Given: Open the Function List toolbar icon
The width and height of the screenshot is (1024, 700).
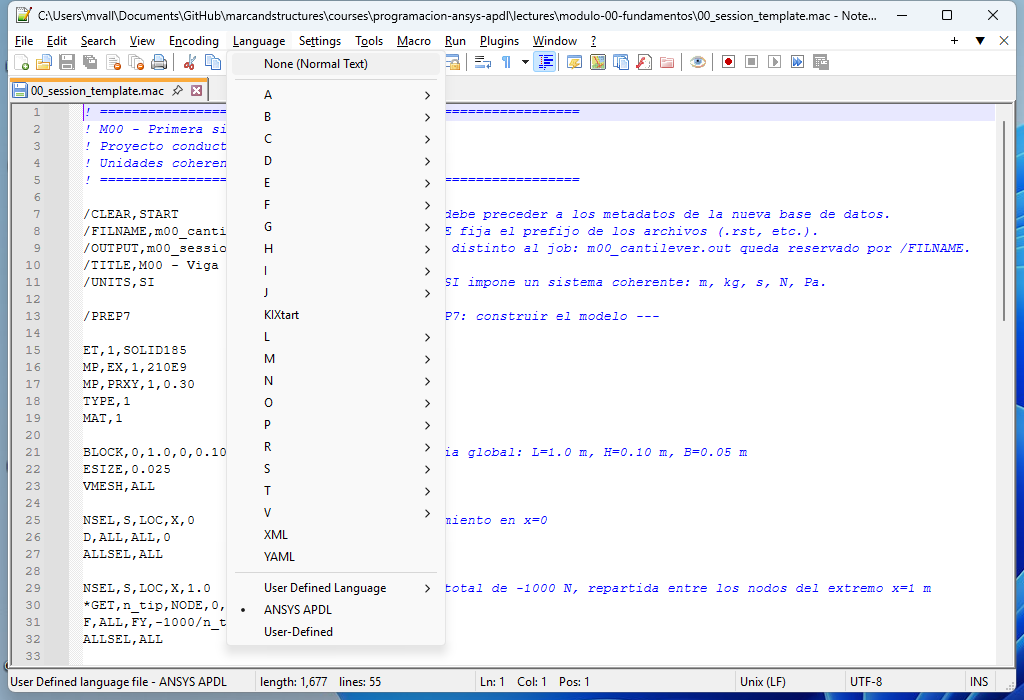Looking at the screenshot, I should click(x=644, y=63).
